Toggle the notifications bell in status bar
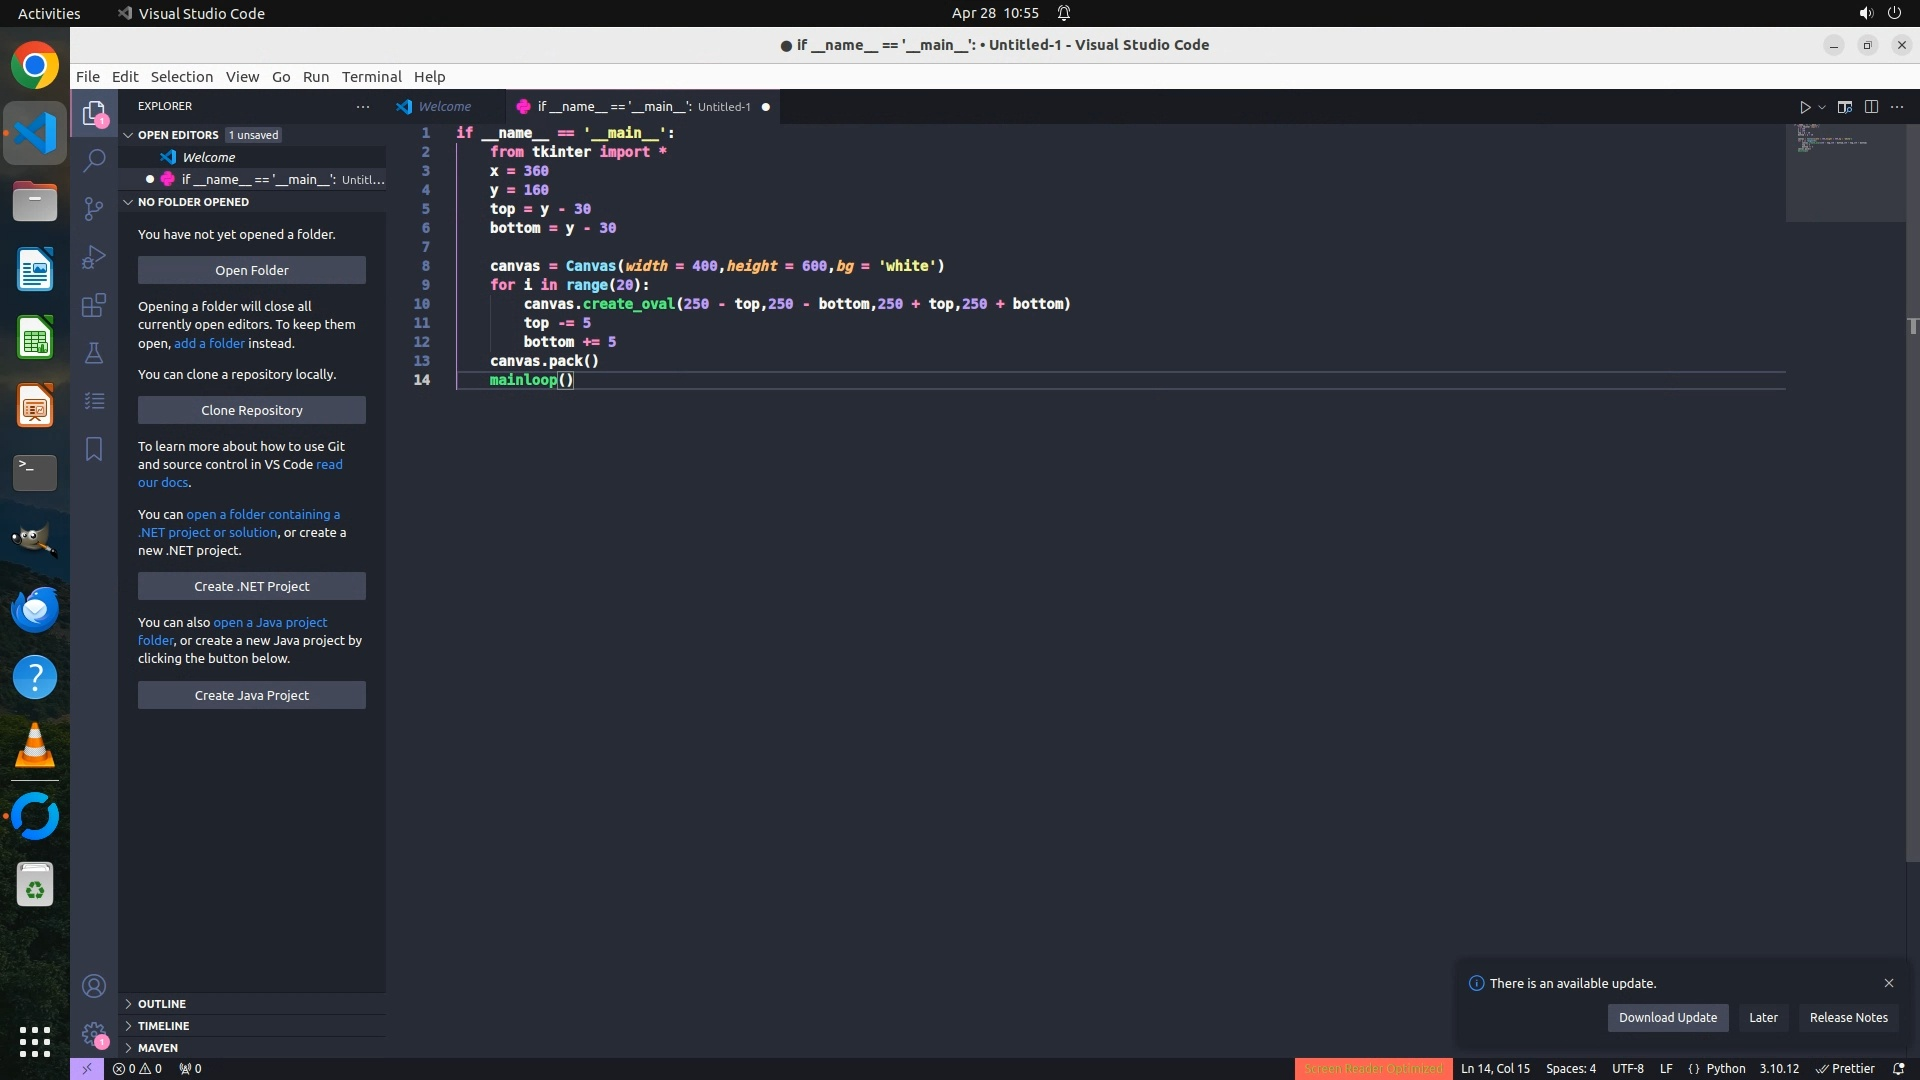The height and width of the screenshot is (1080, 1920). (x=1898, y=1069)
